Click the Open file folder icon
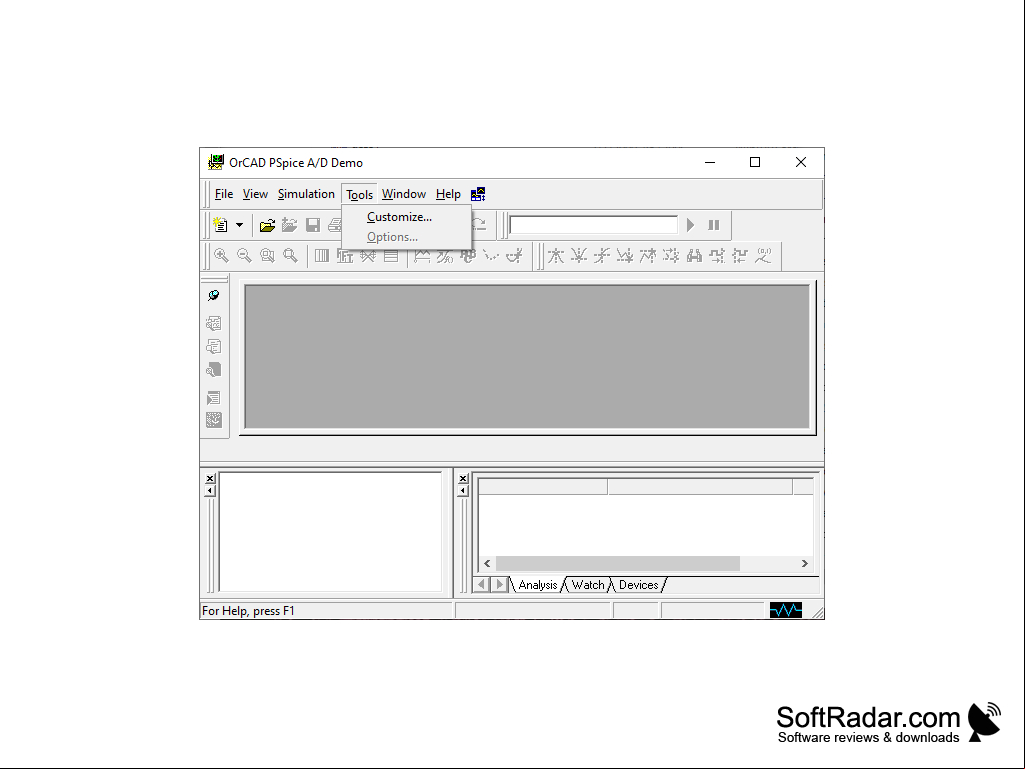Screen dimensions: 1025x769 pyautogui.click(x=267, y=226)
